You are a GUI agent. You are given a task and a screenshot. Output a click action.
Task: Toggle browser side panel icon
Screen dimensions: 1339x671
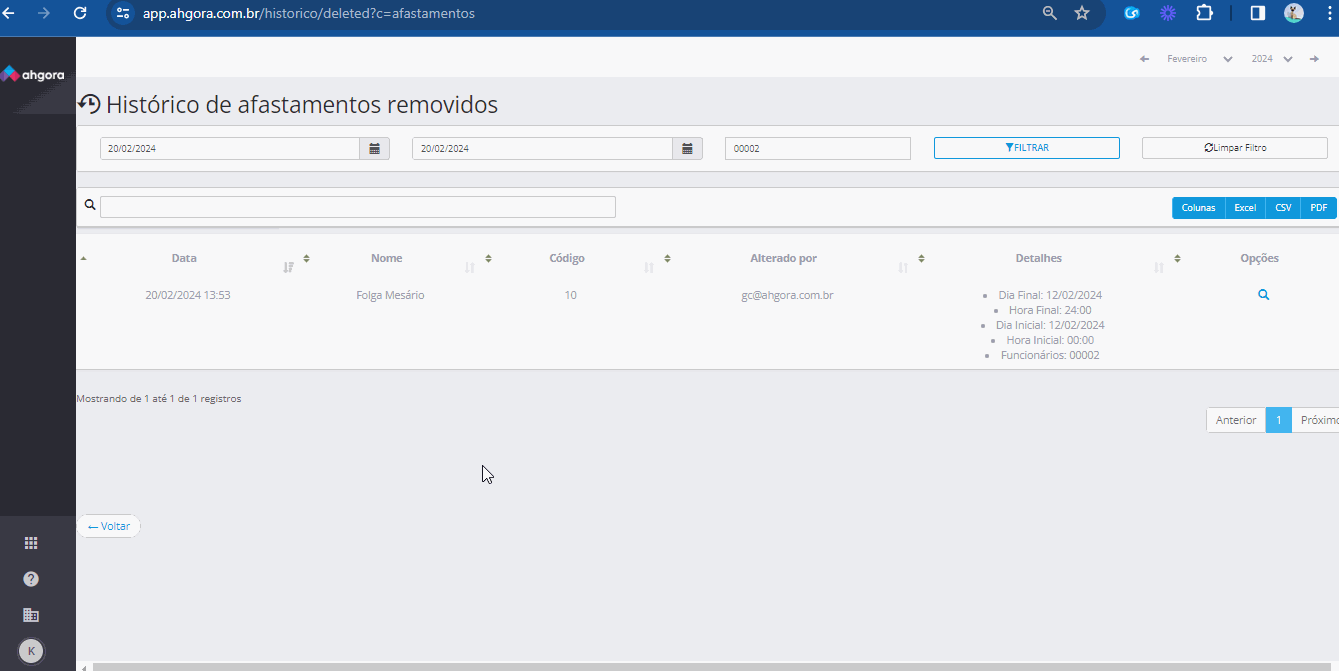pyautogui.click(x=1258, y=13)
